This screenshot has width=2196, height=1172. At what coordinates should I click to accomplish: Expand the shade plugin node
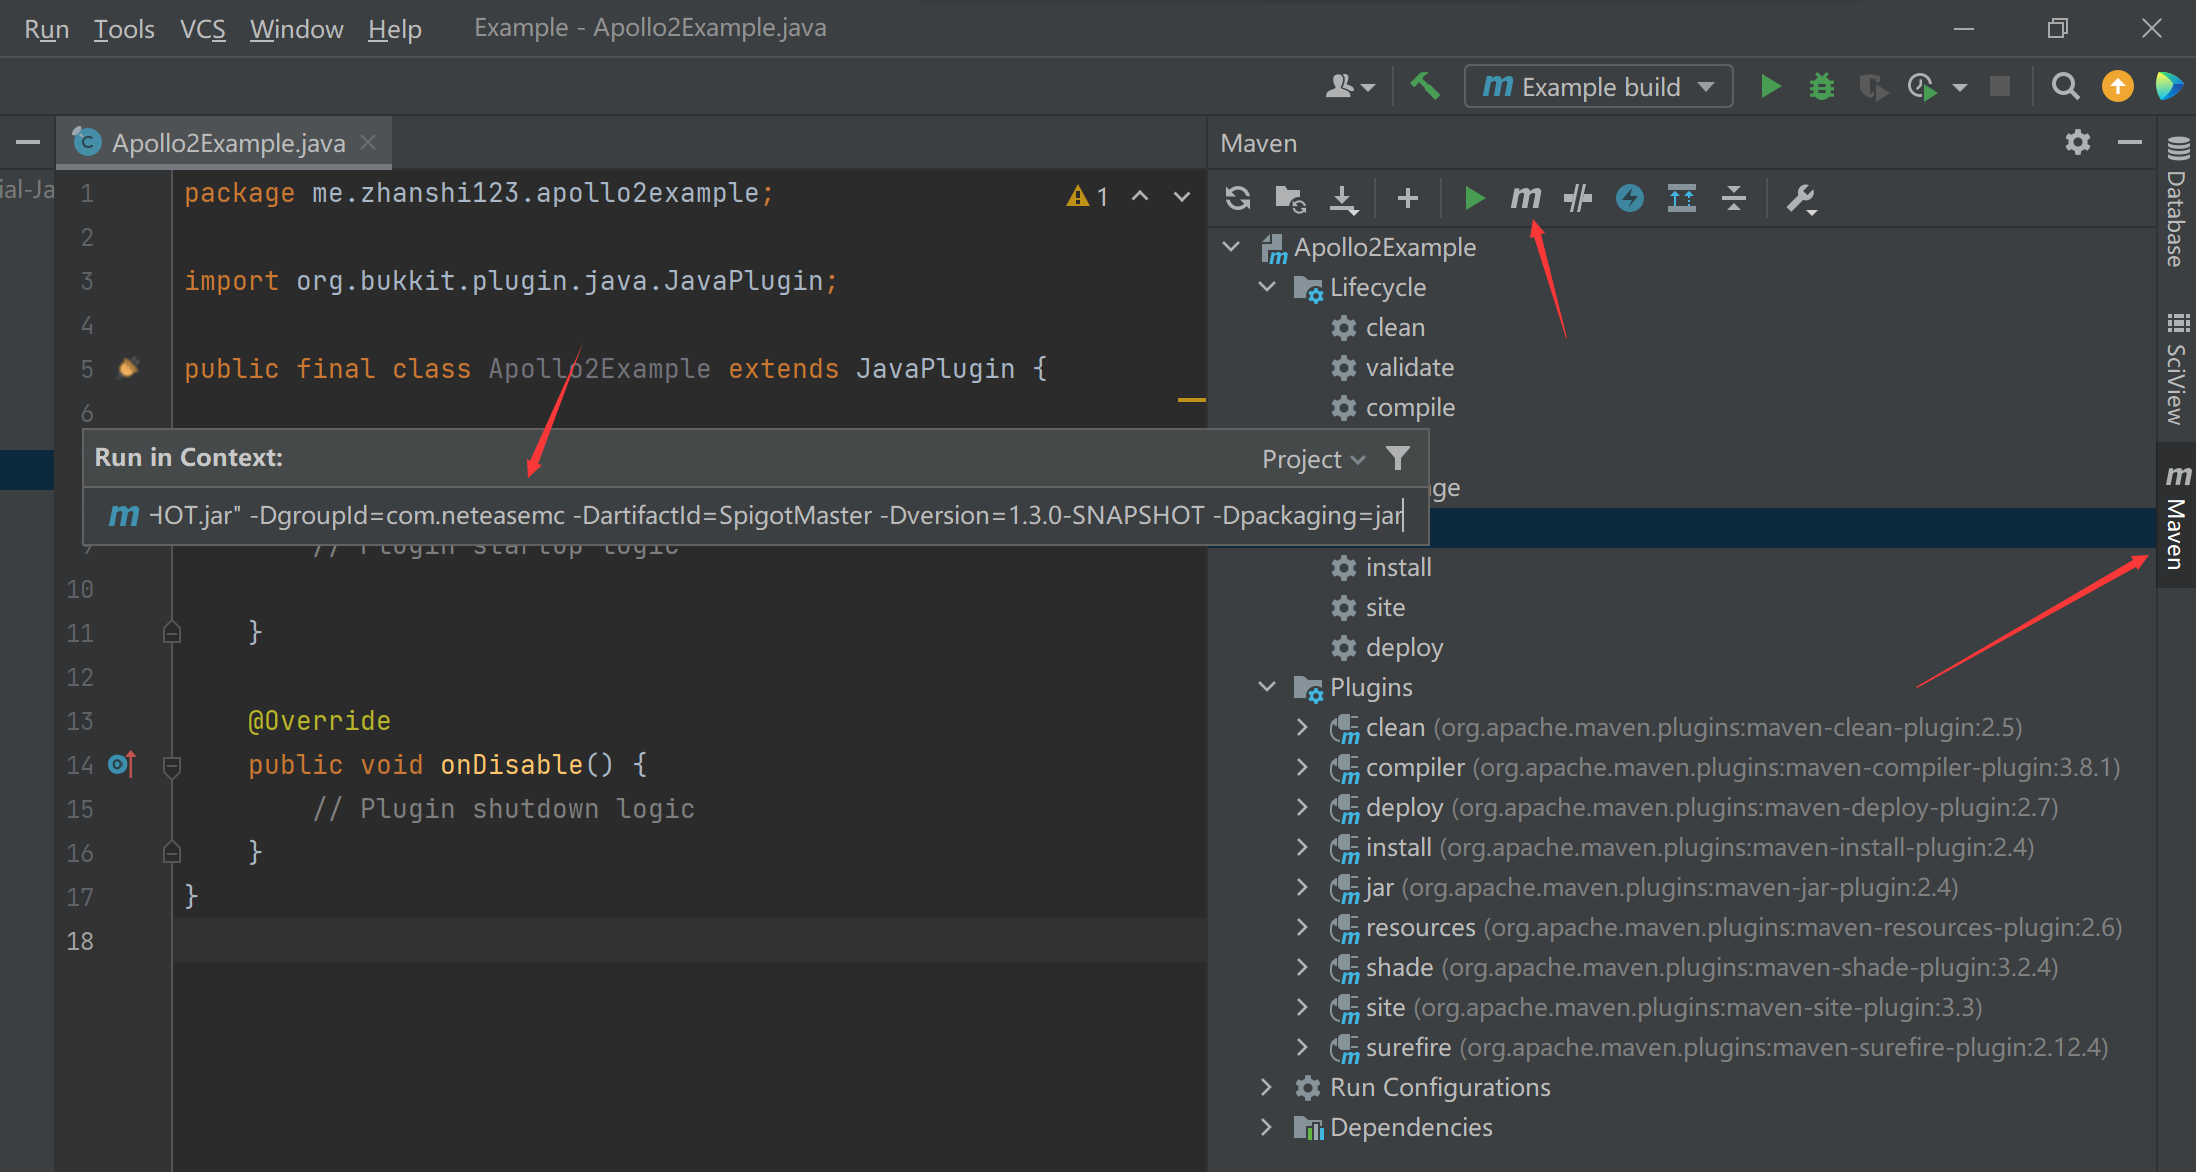1302,967
